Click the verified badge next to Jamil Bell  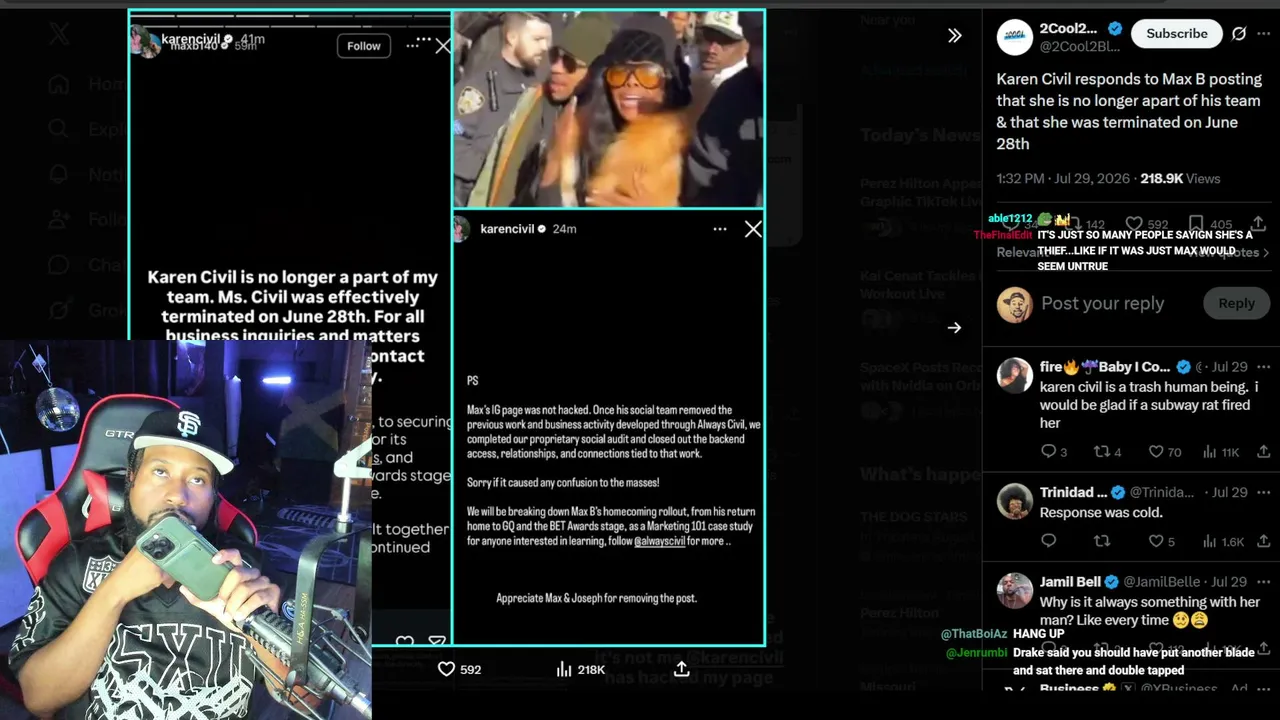point(1112,582)
